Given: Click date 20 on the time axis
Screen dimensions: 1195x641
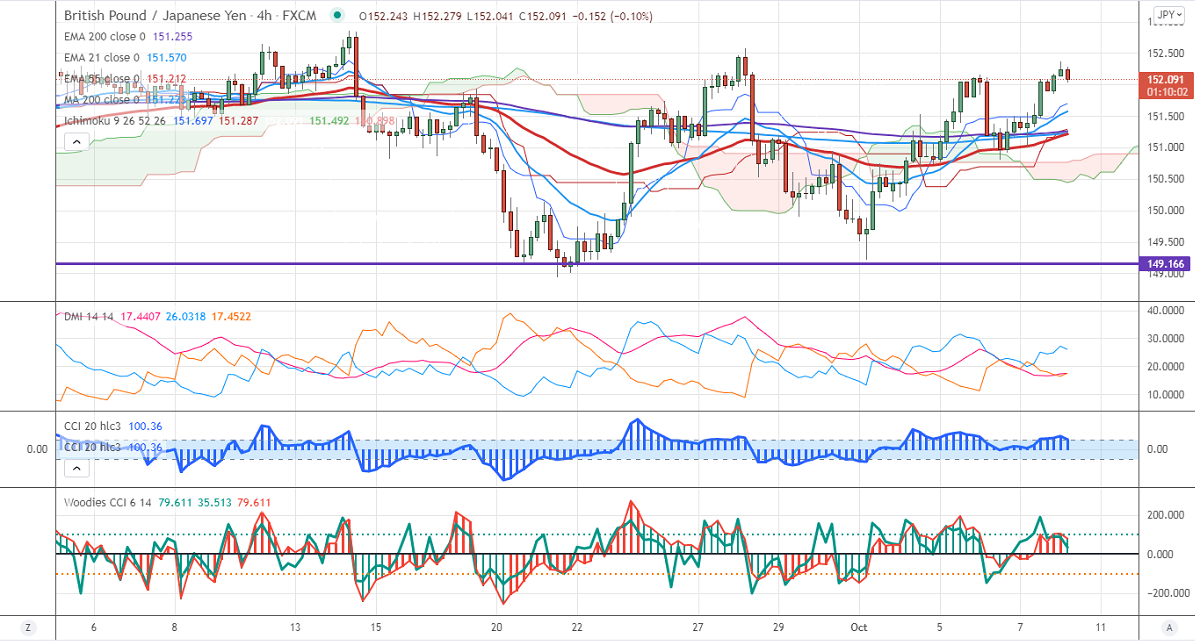Looking at the screenshot, I should point(497,627).
